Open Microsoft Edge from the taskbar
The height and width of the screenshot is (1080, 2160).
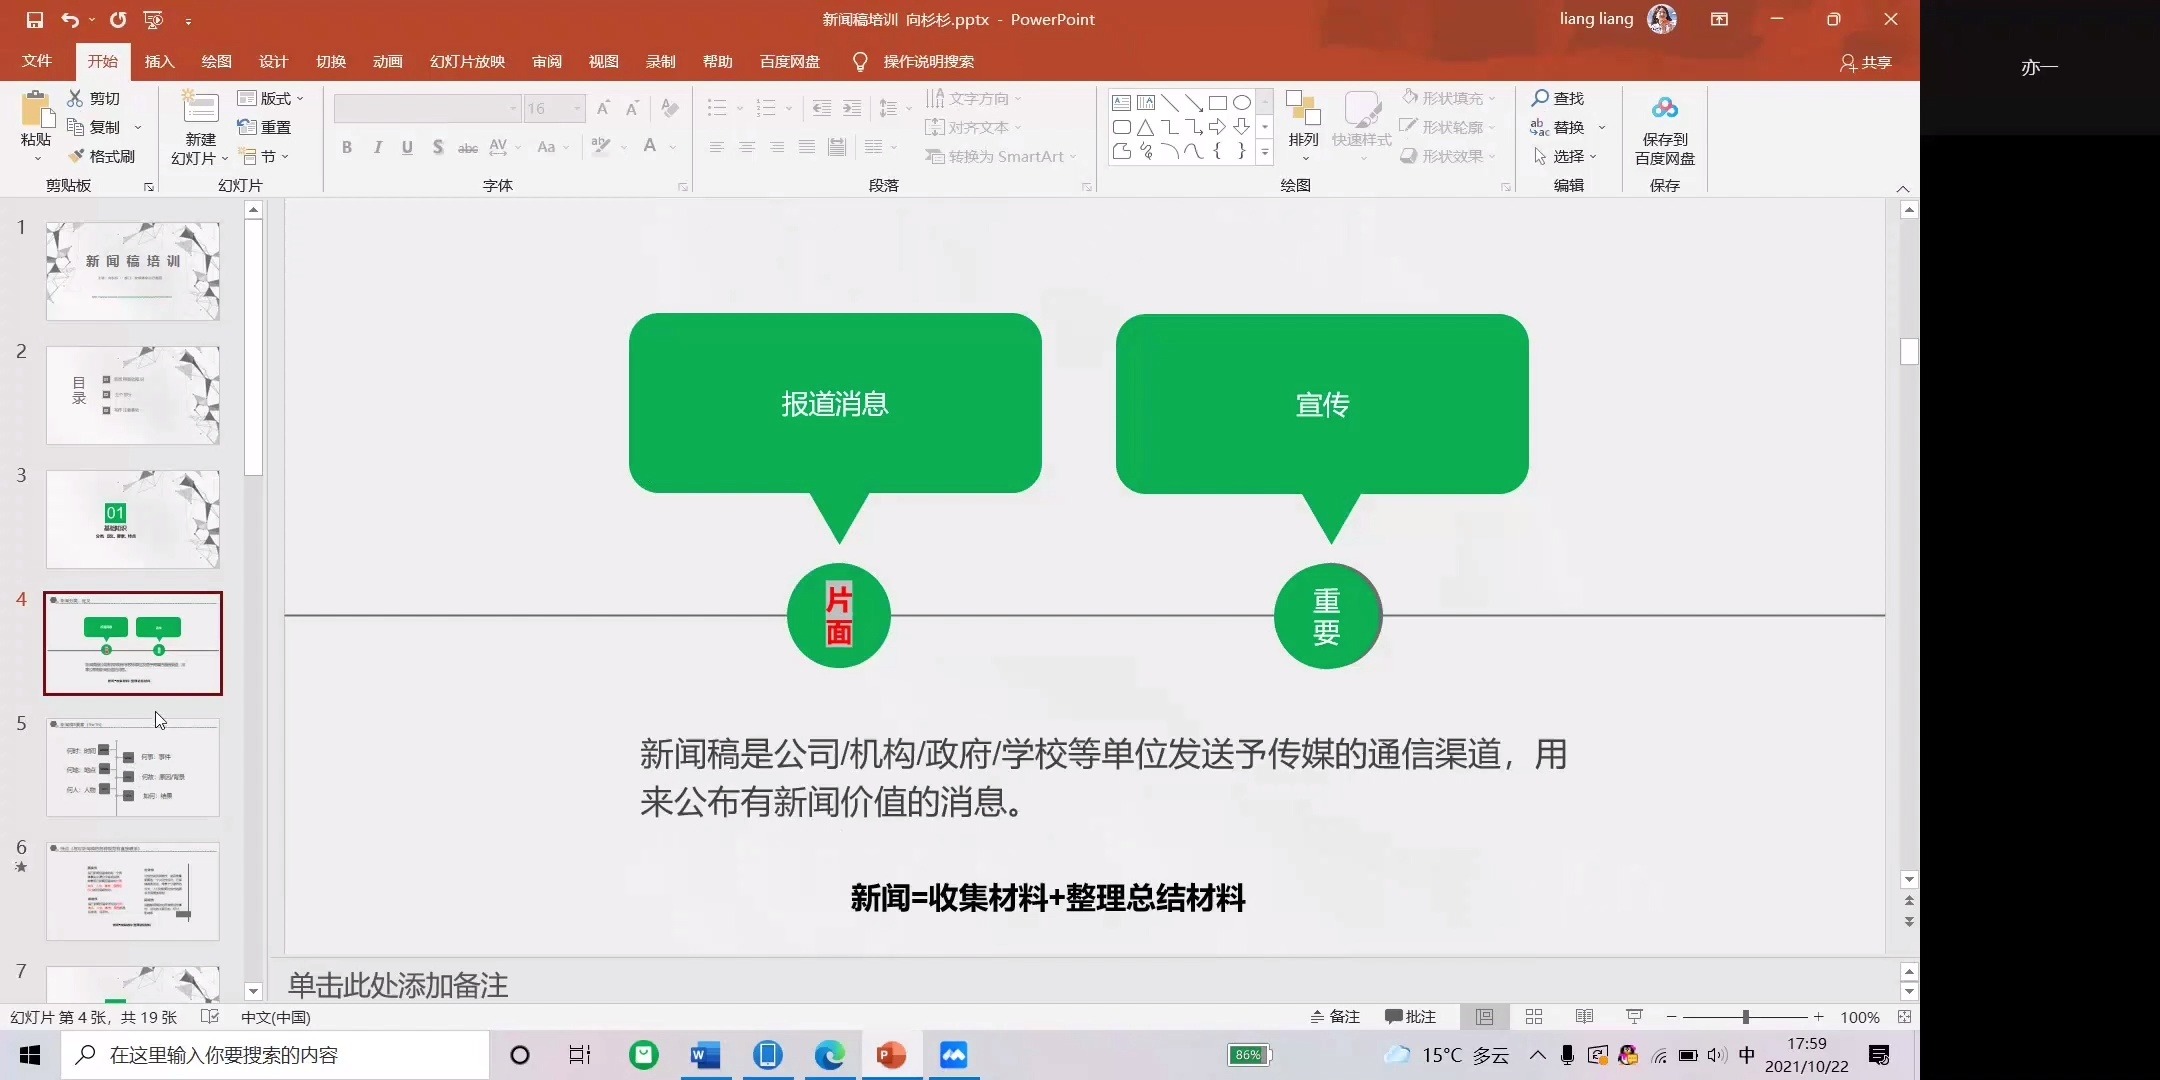[829, 1055]
